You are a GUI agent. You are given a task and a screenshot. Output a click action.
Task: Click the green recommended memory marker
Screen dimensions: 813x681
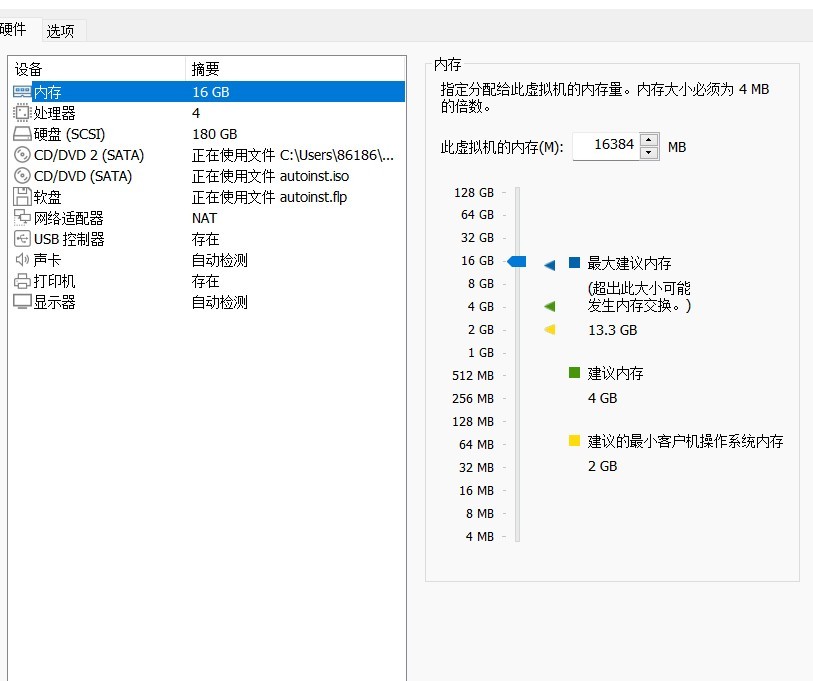pyautogui.click(x=549, y=307)
